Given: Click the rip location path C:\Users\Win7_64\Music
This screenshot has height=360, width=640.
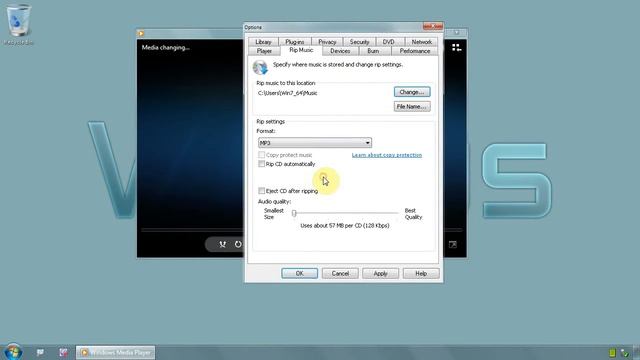Looking at the screenshot, I should pyautogui.click(x=287, y=93).
